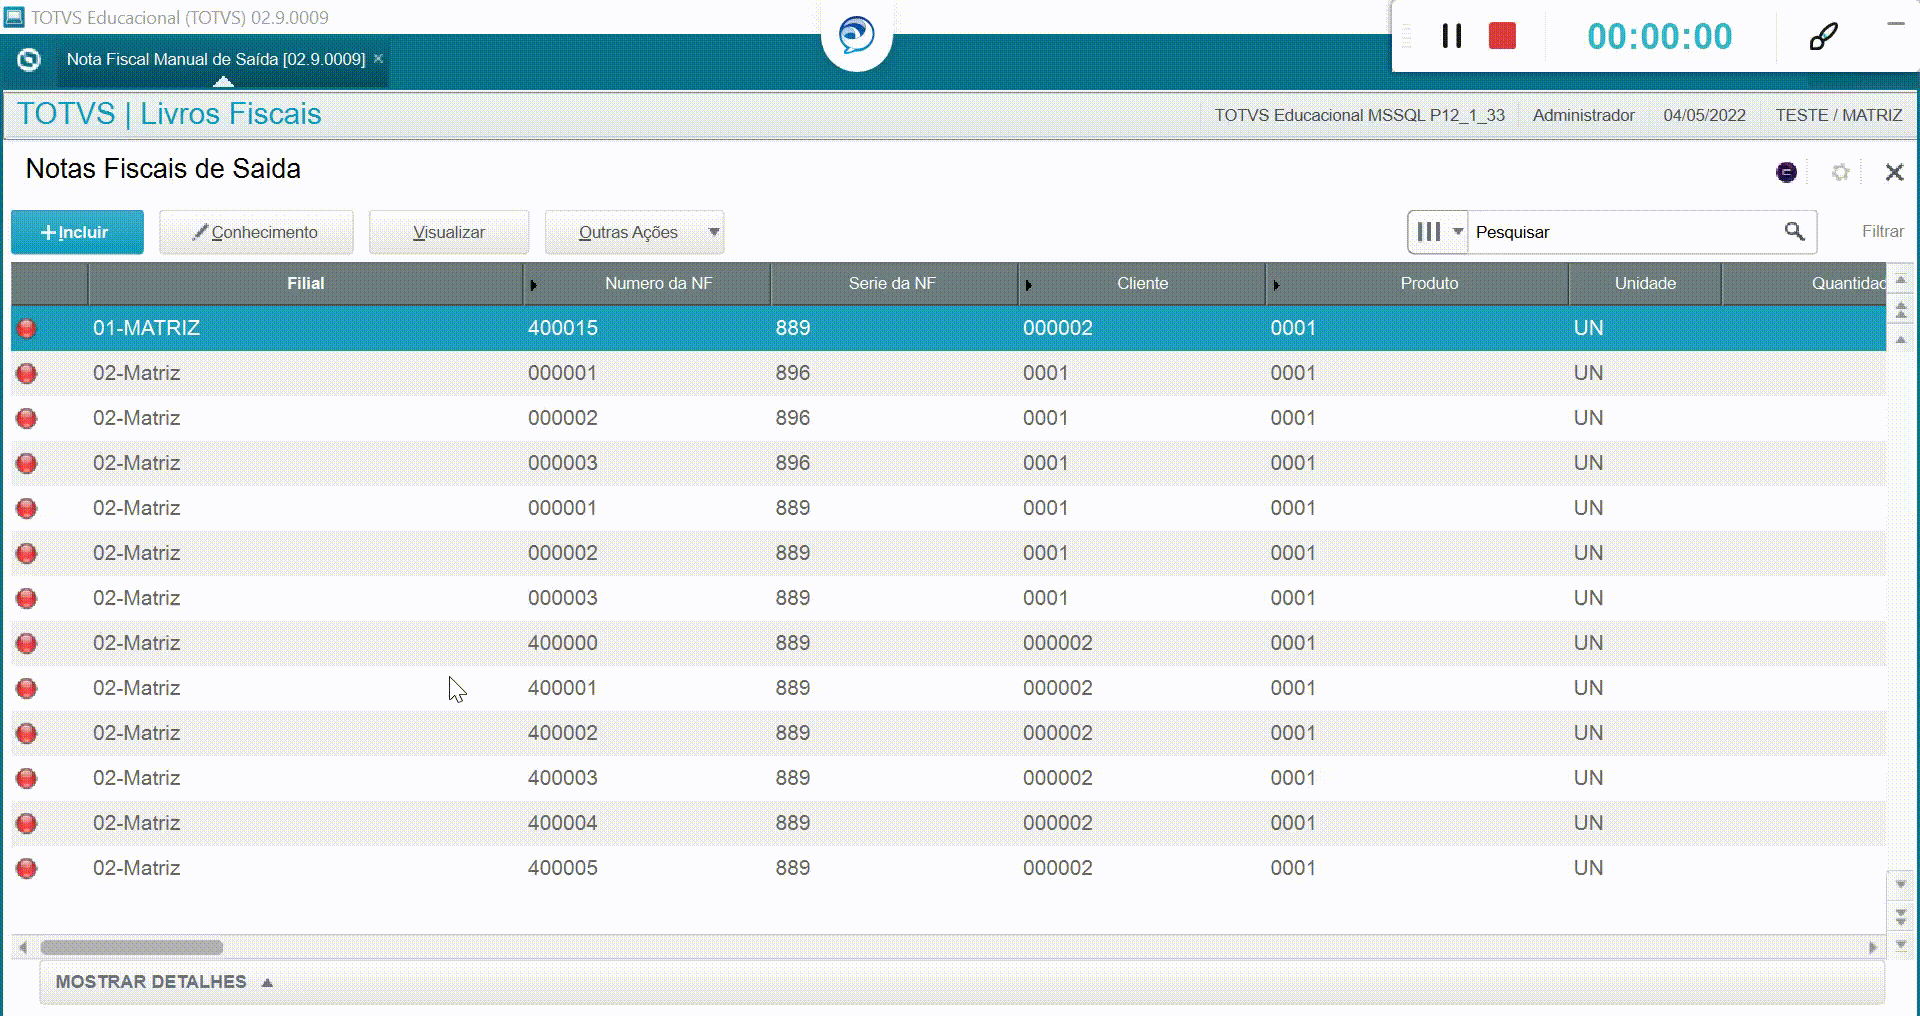Click the date 04/05/2022 in header
1920x1016 pixels.
[1704, 115]
